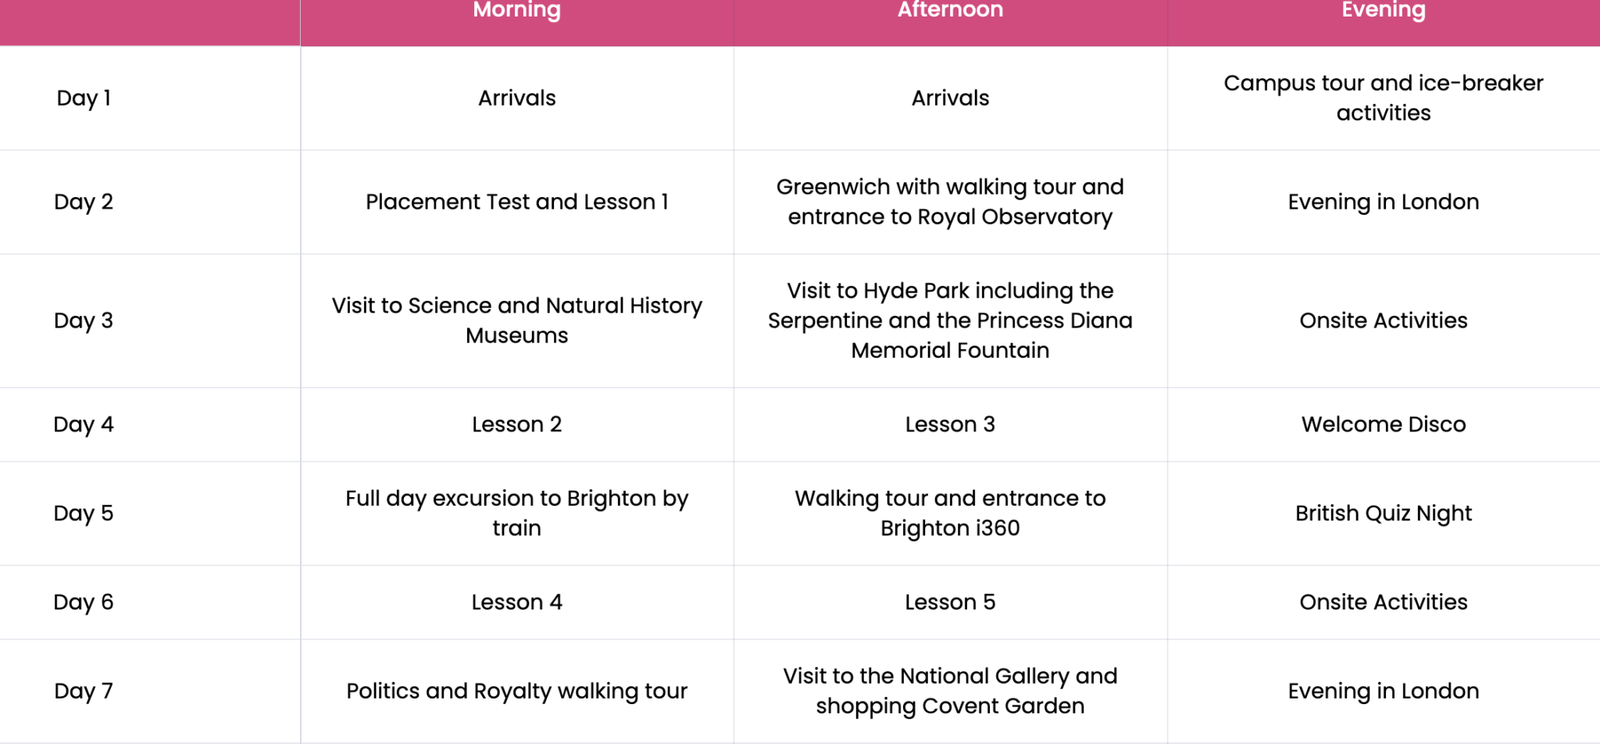Click the National Gallery visit cell
This screenshot has width=1600, height=744.
tap(950, 692)
